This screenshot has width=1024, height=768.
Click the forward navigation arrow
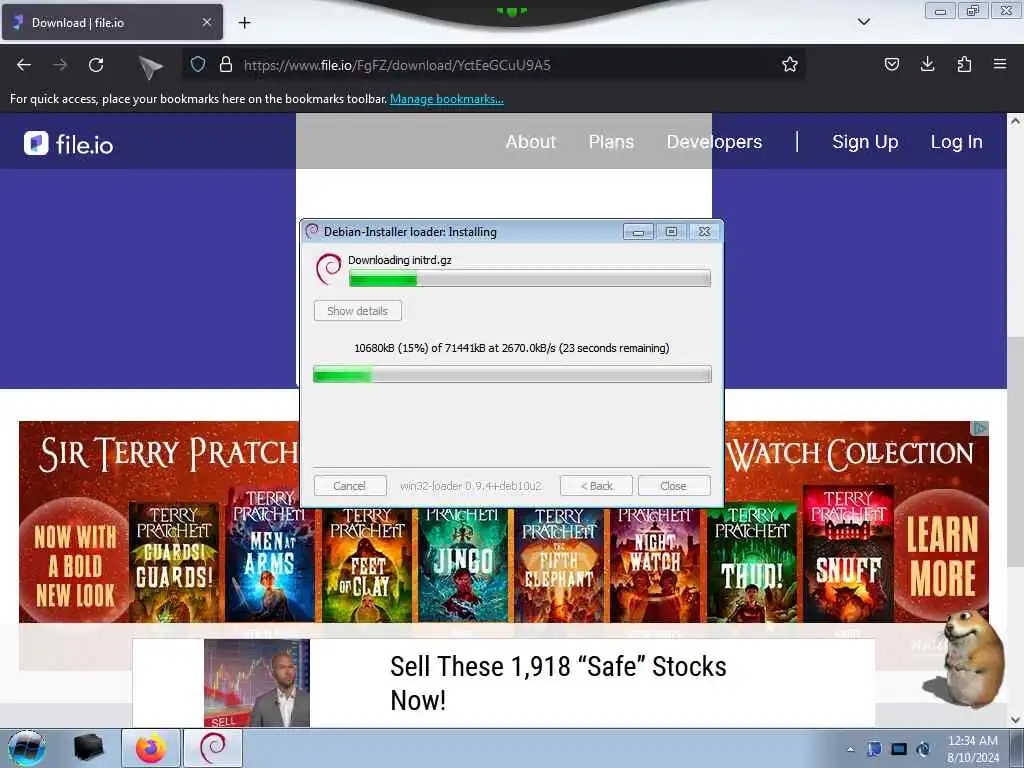click(x=60, y=65)
